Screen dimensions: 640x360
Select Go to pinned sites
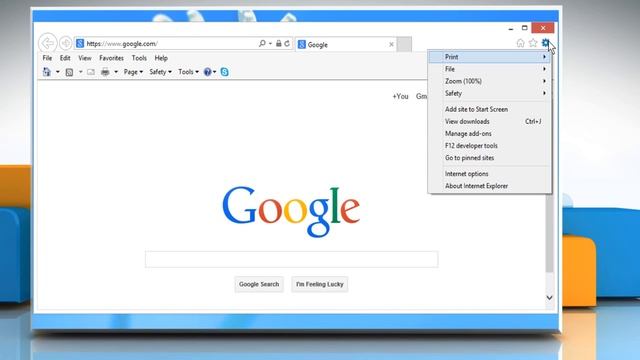490,158
